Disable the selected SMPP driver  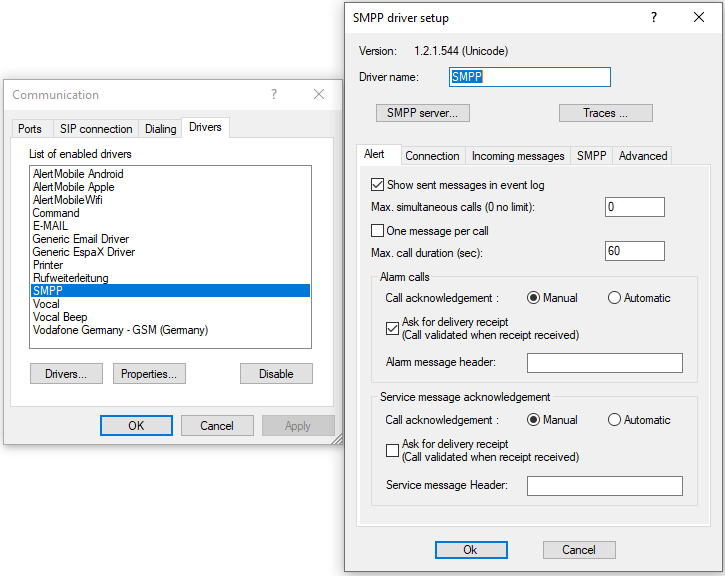(276, 373)
